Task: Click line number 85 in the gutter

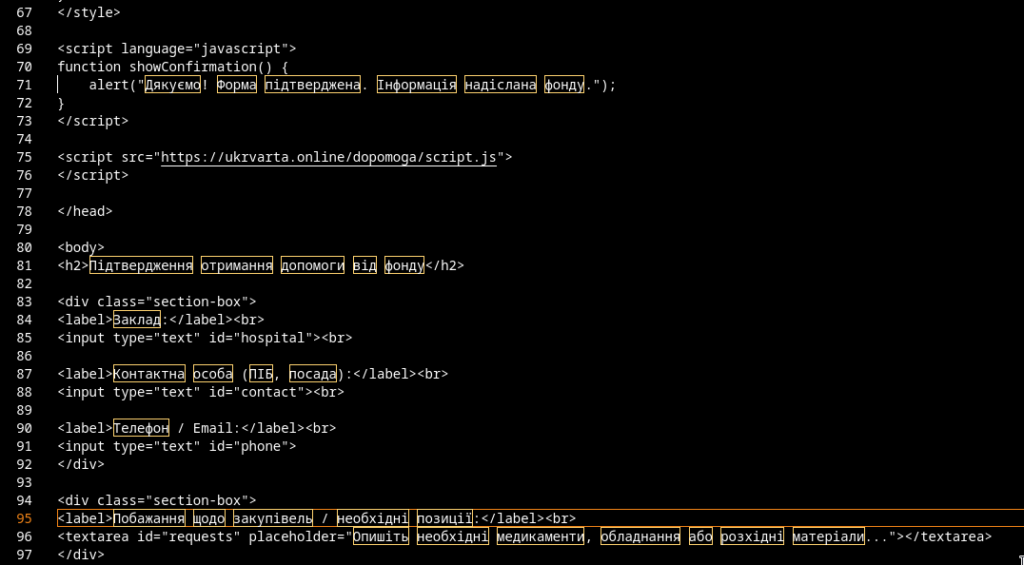Action: click(x=24, y=338)
